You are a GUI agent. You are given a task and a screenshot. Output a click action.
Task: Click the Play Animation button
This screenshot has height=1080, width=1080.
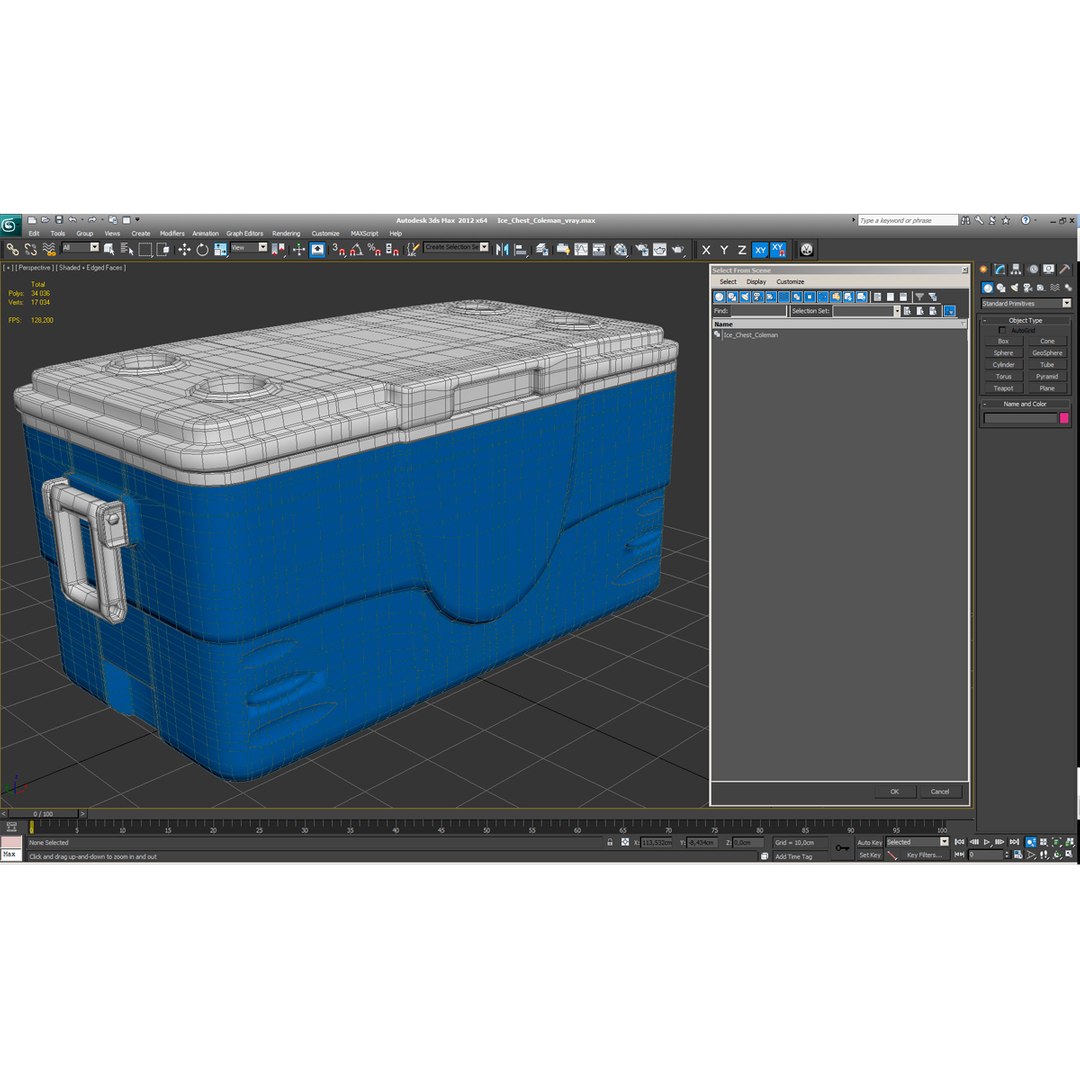pos(987,842)
